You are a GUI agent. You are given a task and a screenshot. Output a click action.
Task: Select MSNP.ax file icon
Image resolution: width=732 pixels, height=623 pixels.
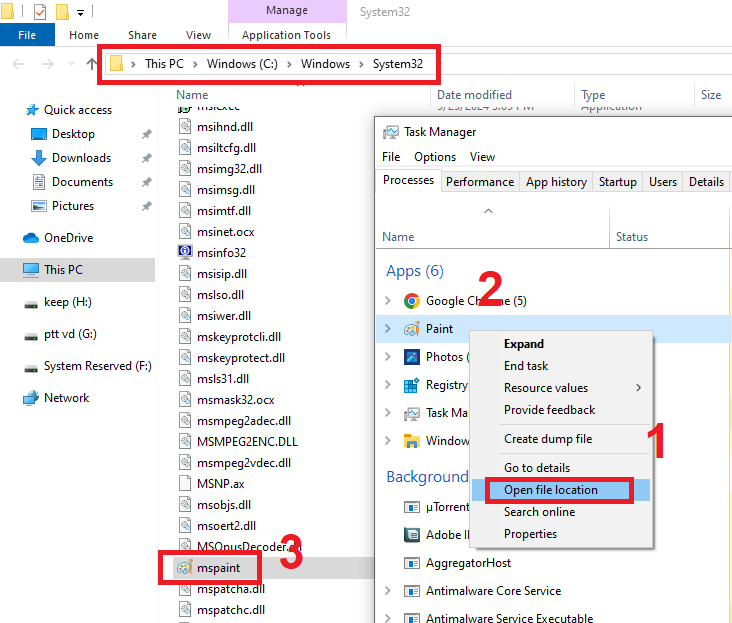click(185, 483)
